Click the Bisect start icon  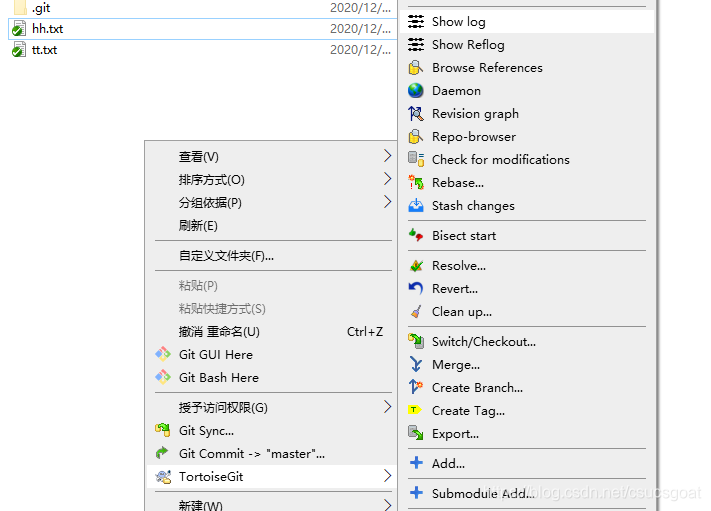(416, 235)
